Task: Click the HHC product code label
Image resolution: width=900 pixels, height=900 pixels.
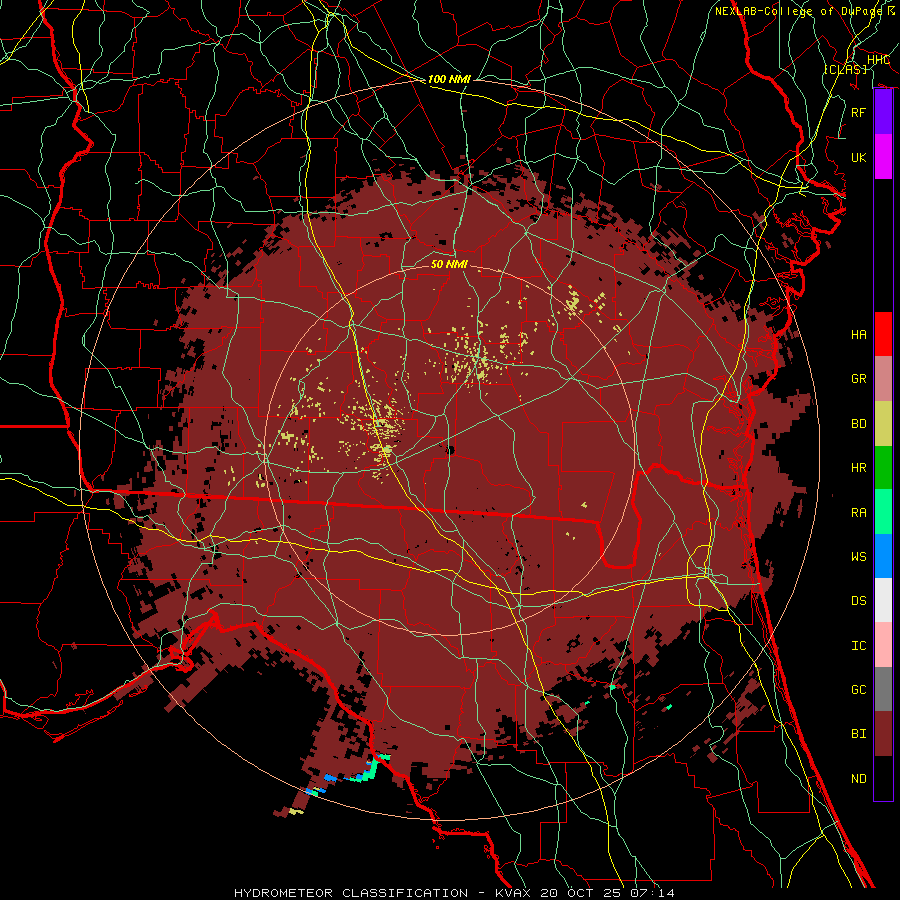Action: coord(879,60)
